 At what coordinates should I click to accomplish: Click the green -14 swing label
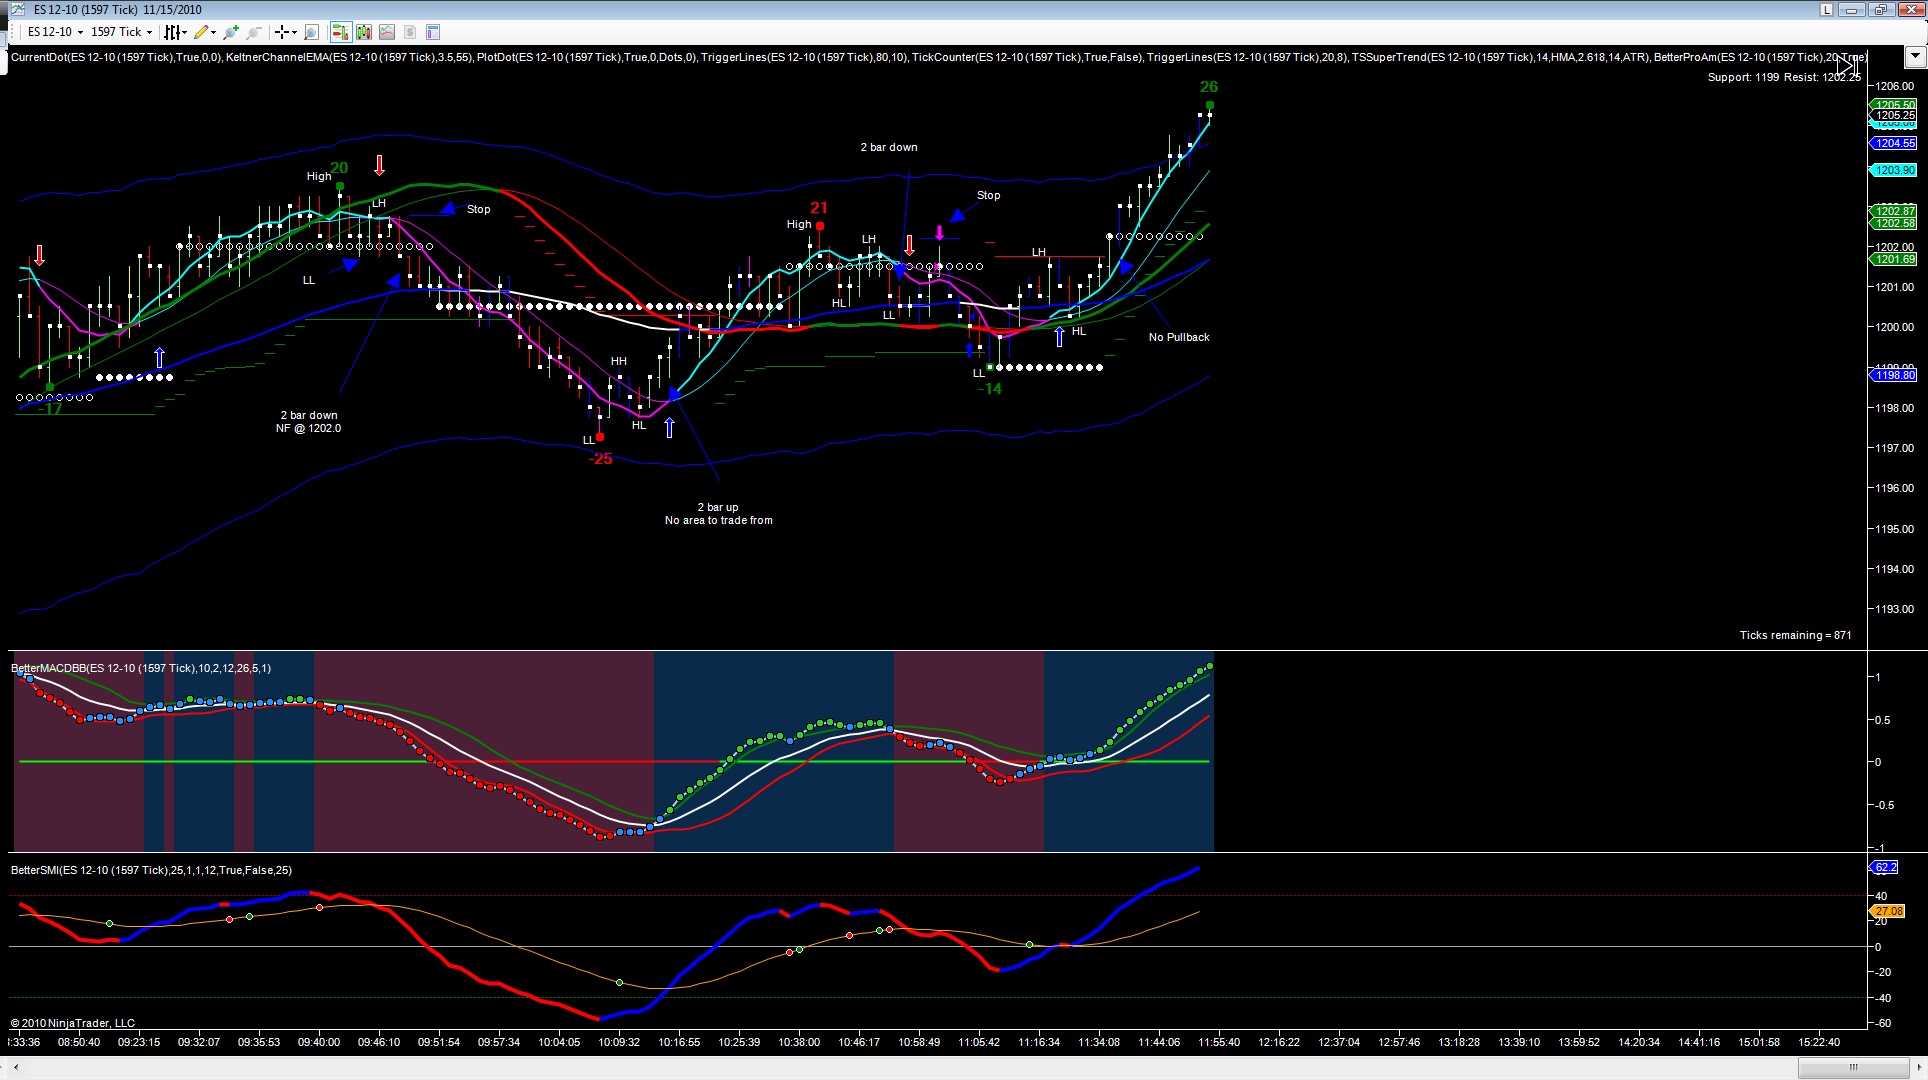(990, 389)
